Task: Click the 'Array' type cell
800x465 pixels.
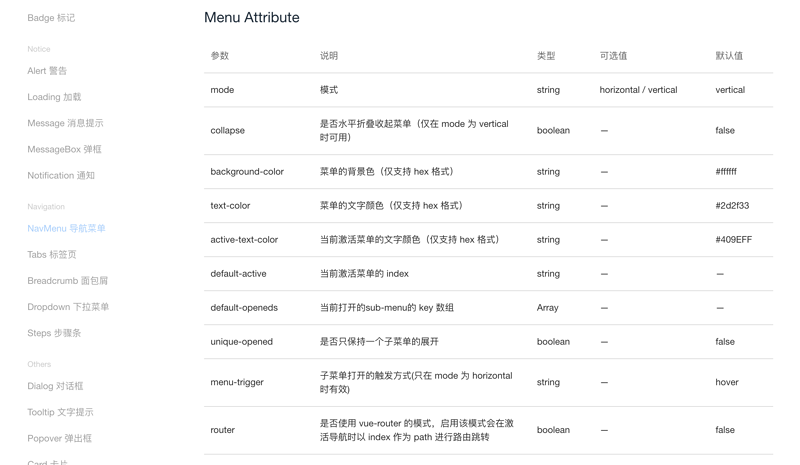Action: [547, 308]
